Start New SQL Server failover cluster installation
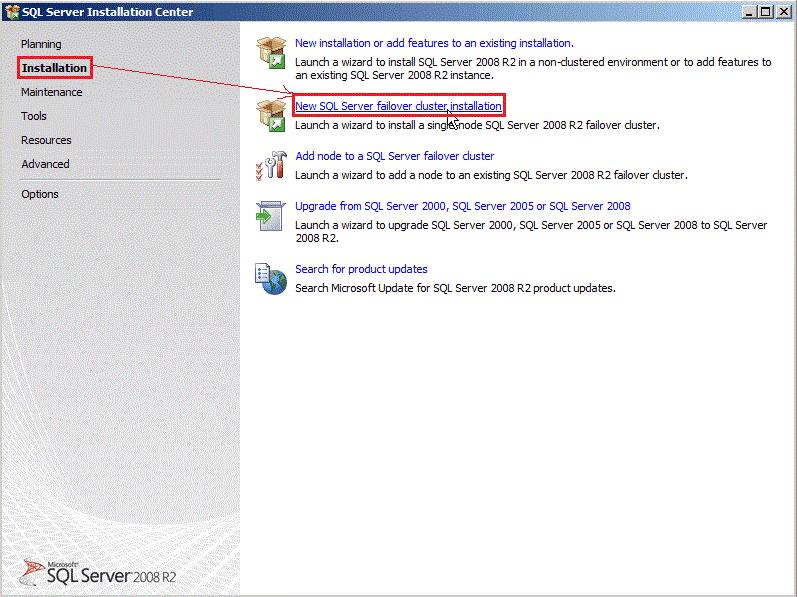 398,106
